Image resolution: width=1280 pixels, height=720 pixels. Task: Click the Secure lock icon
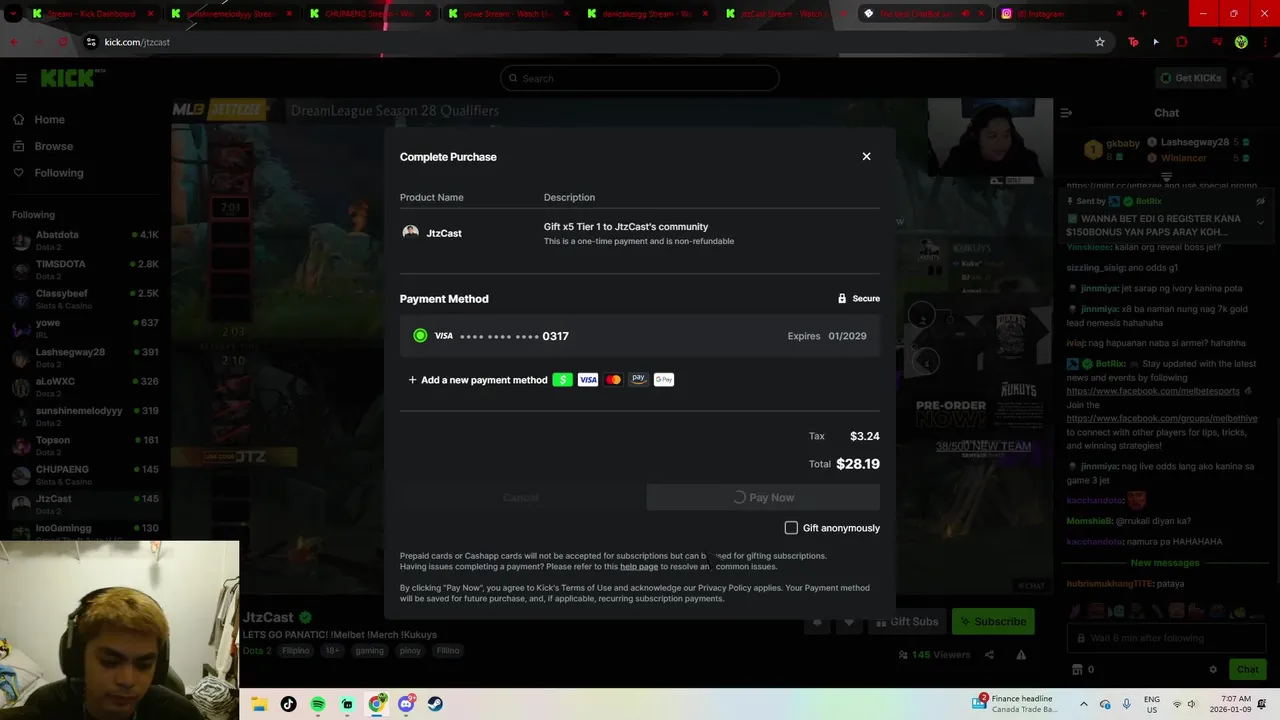[x=842, y=298]
